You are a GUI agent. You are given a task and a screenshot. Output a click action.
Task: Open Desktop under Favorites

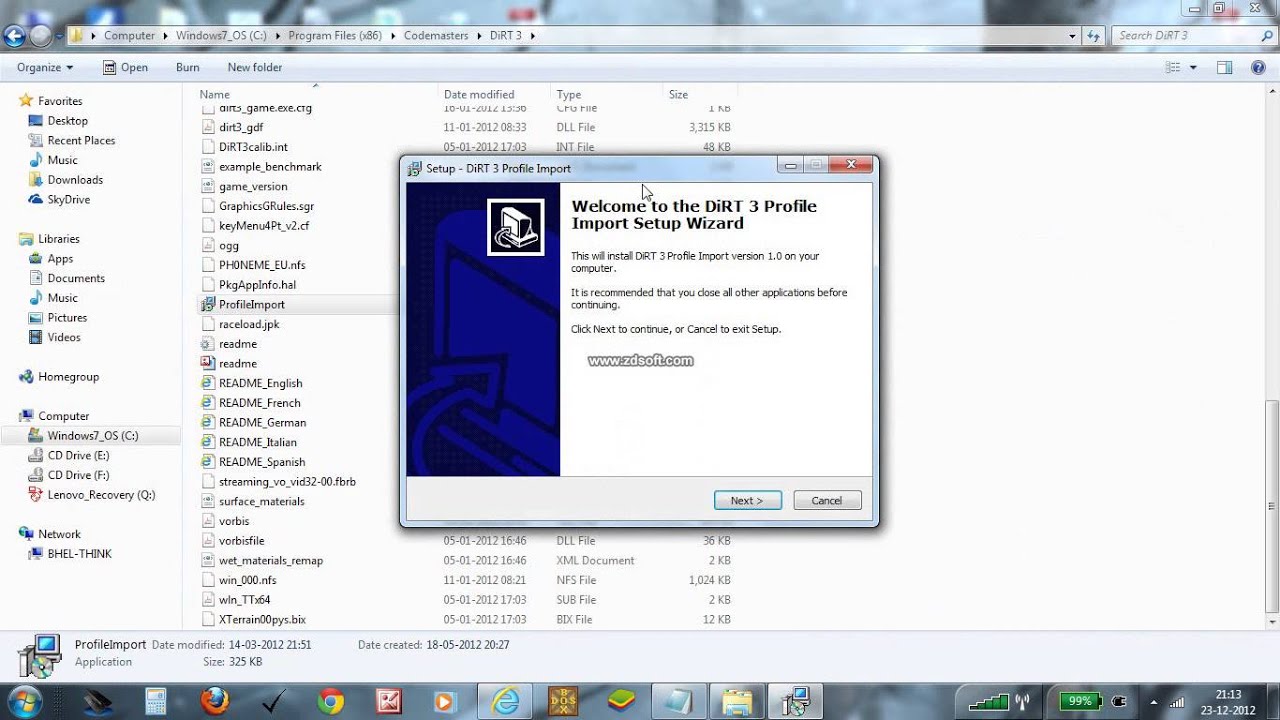67,120
